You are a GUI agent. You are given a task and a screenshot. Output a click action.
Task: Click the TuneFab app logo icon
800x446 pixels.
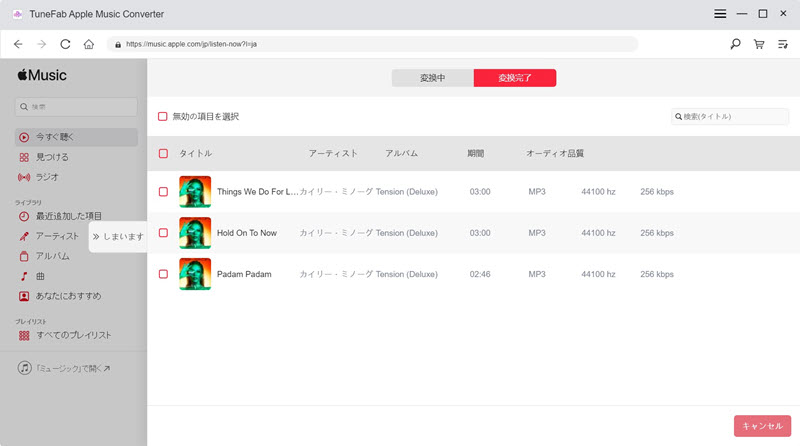(17, 14)
